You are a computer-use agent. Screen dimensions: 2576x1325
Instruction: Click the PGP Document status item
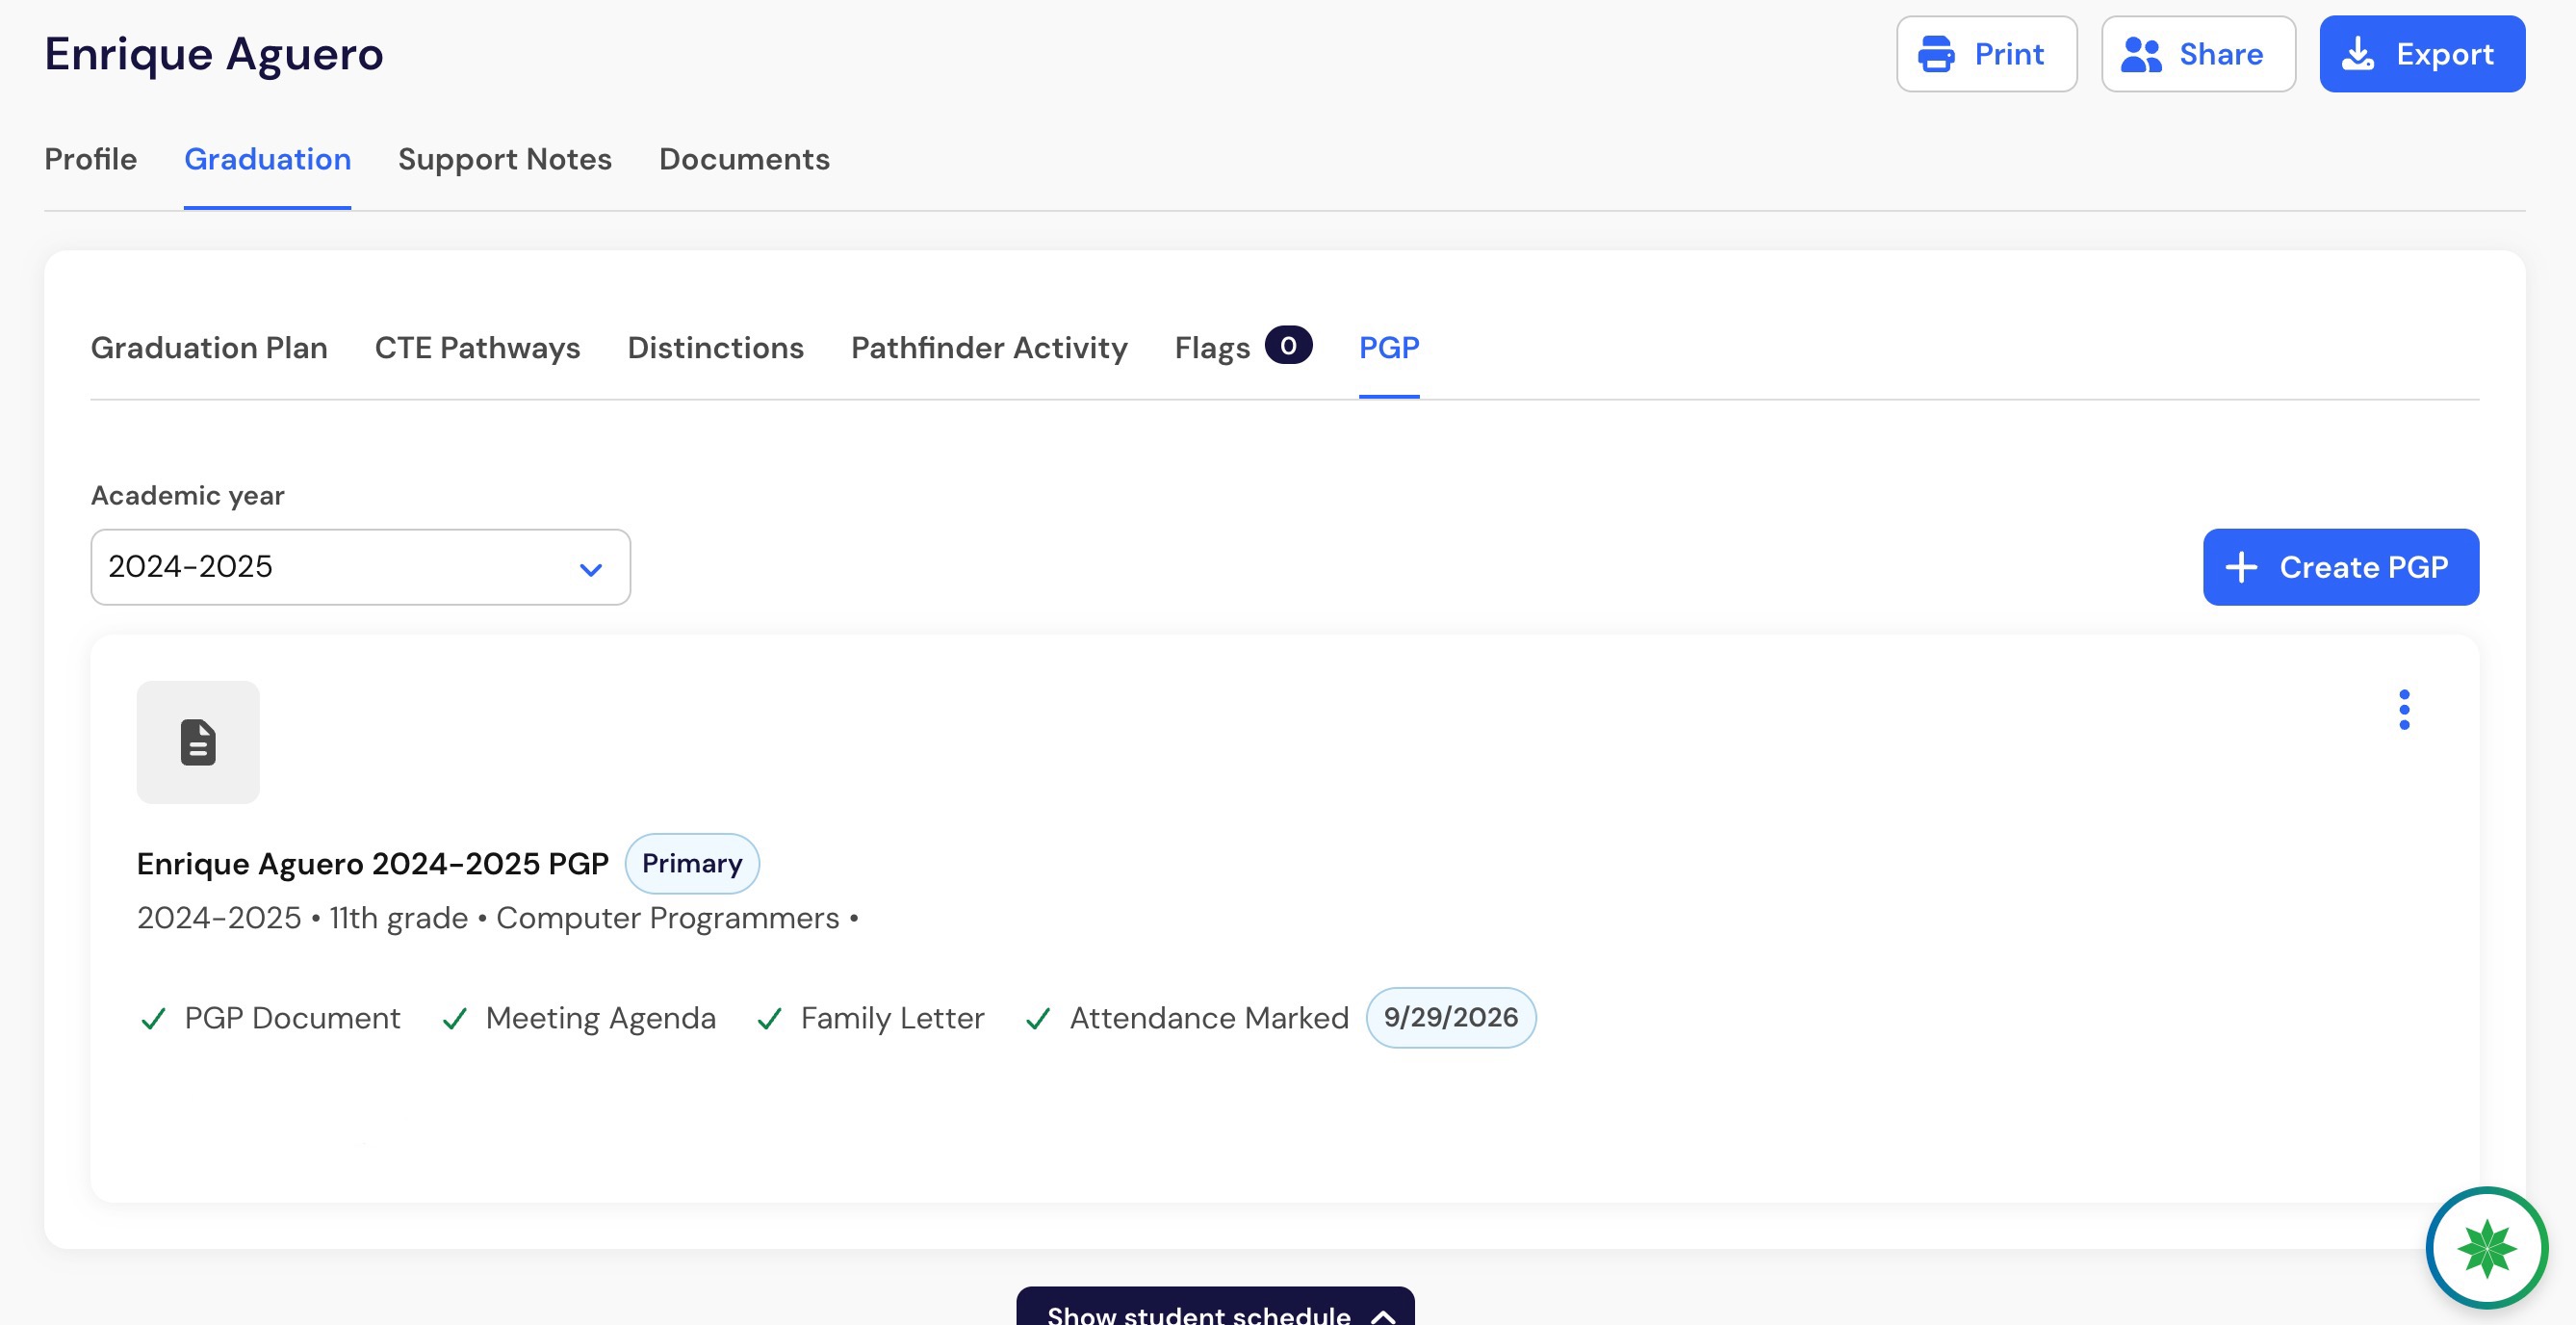click(270, 1018)
